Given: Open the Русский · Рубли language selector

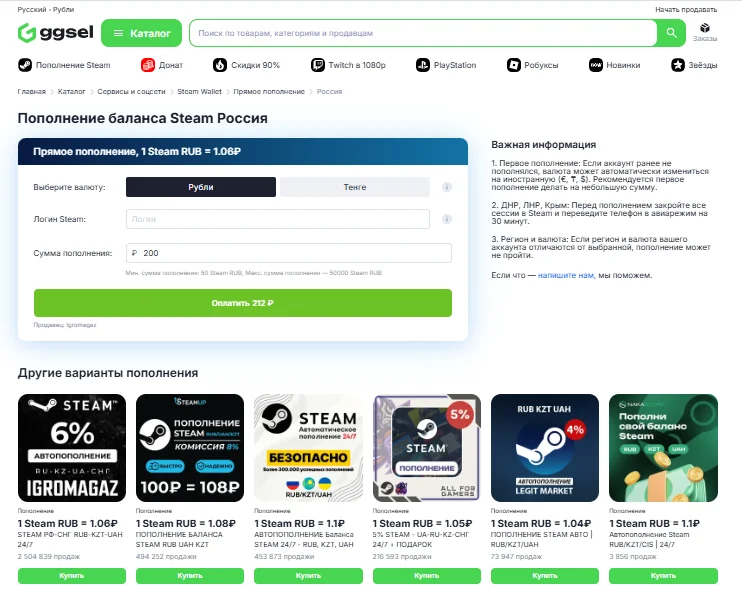Looking at the screenshot, I should coord(45,9).
